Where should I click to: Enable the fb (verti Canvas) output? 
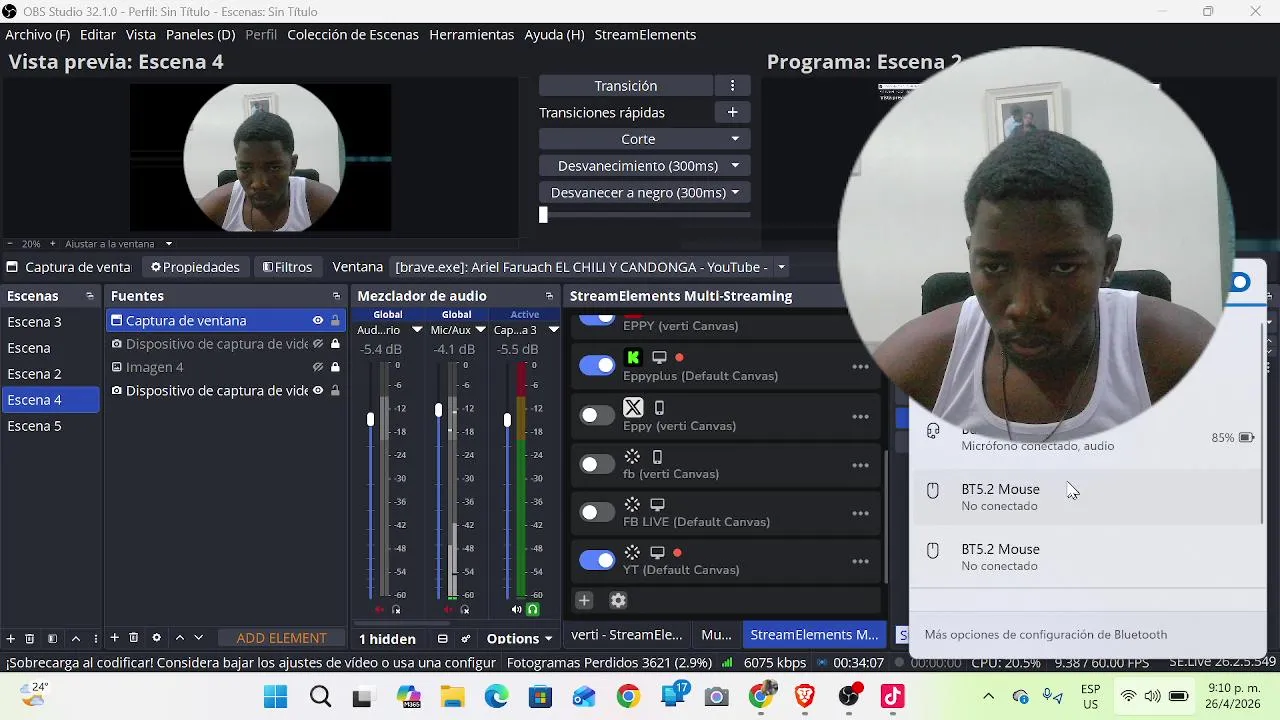coord(597,464)
